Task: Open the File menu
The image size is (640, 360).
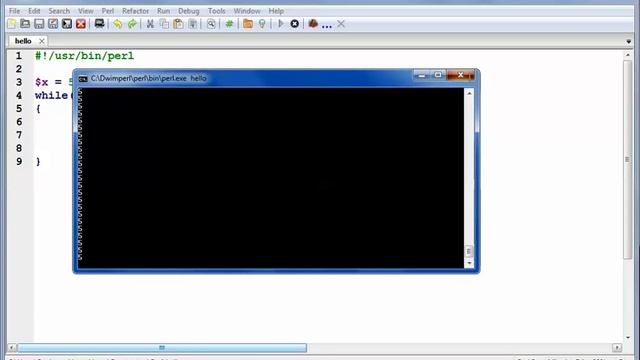Action: 14,11
